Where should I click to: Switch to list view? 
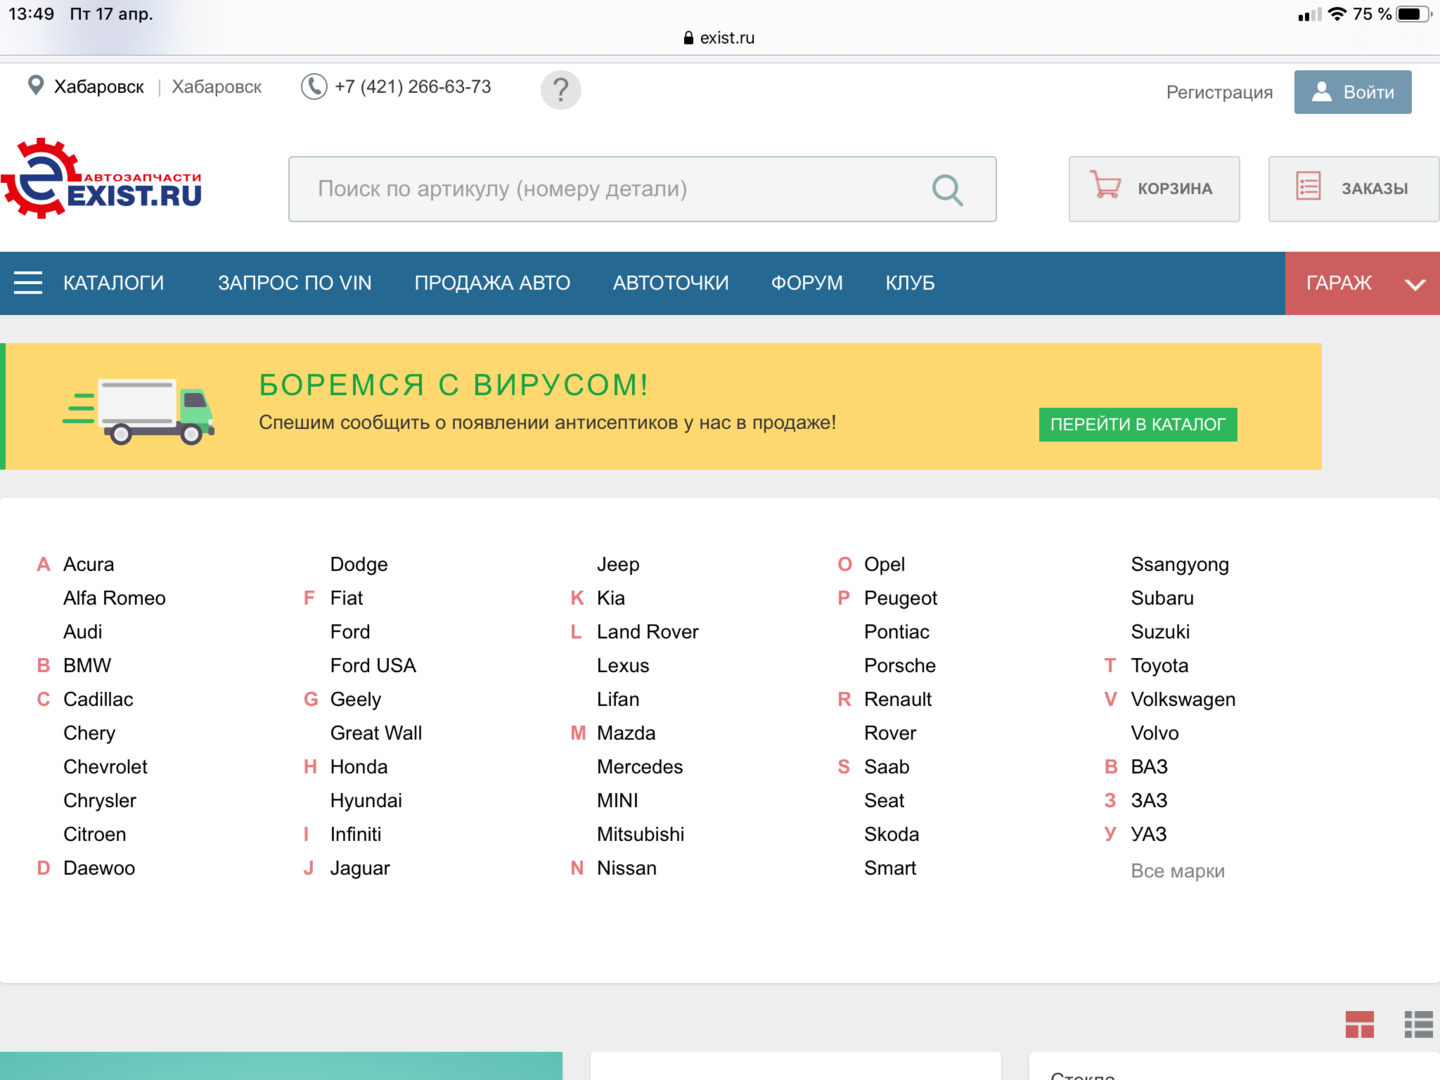(1418, 1024)
